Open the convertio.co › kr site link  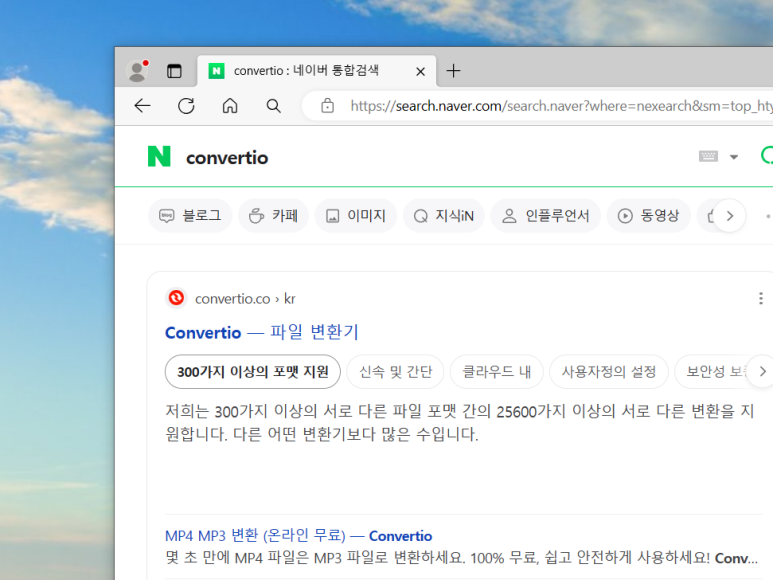coord(245,299)
